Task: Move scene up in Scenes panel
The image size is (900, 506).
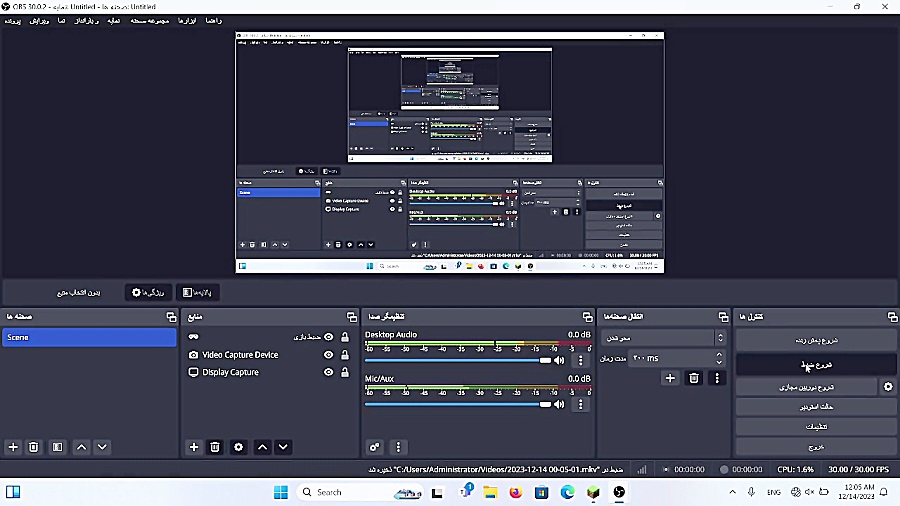Action: [x=82, y=447]
